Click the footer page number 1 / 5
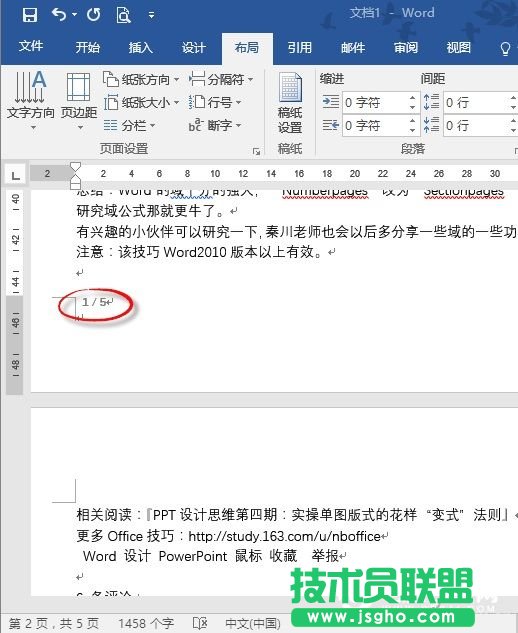 tap(95, 302)
